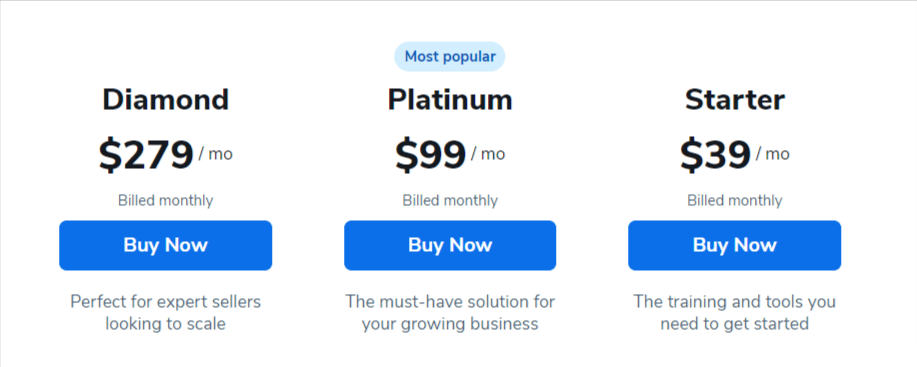Image resolution: width=917 pixels, height=367 pixels.
Task: Click the / mo label beside $99
Action: 488,154
